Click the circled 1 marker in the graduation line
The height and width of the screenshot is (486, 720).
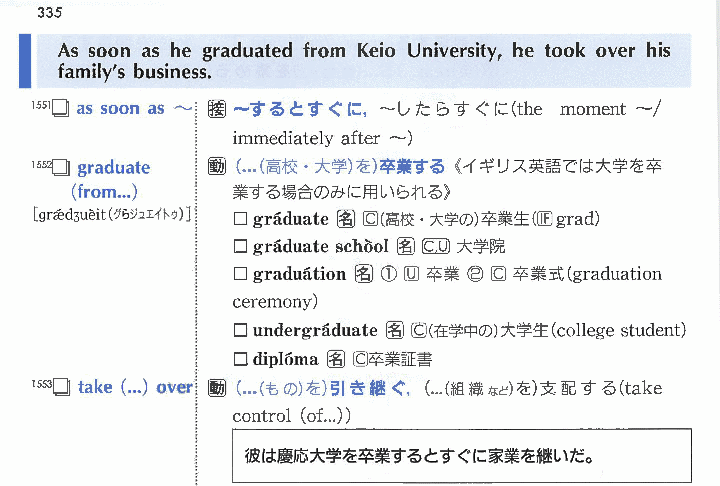pos(388,274)
